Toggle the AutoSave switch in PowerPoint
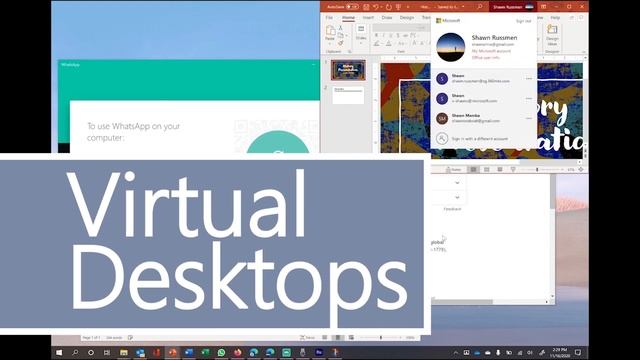This screenshot has width=640, height=360. point(352,7)
